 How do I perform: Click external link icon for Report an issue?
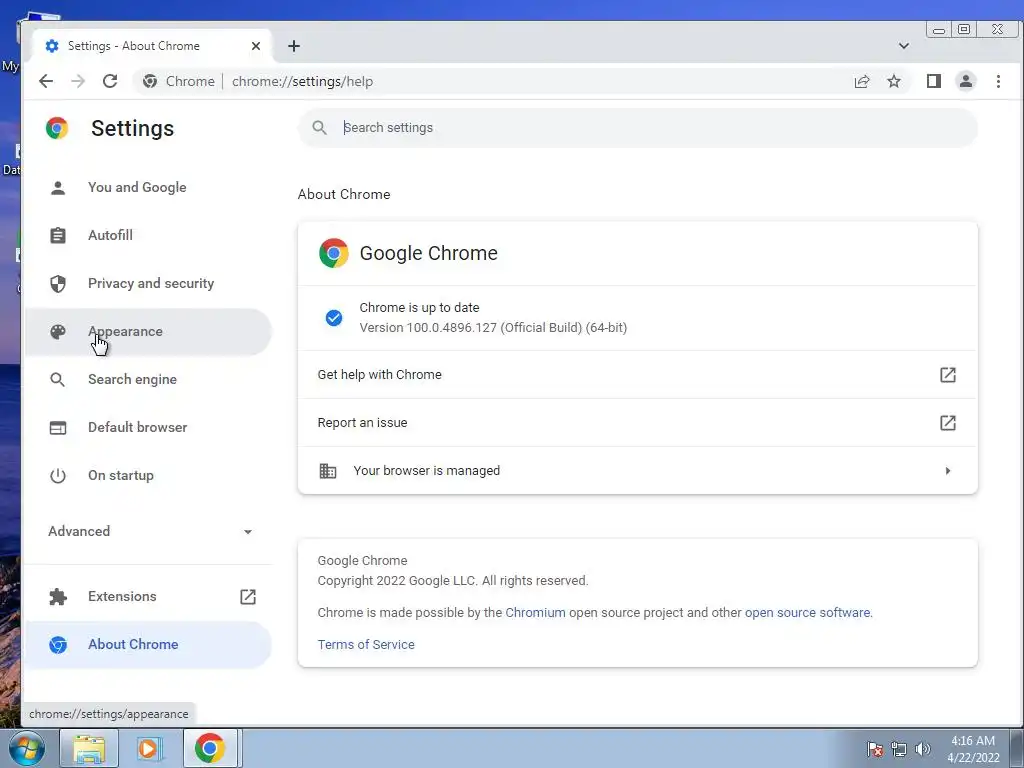948,423
